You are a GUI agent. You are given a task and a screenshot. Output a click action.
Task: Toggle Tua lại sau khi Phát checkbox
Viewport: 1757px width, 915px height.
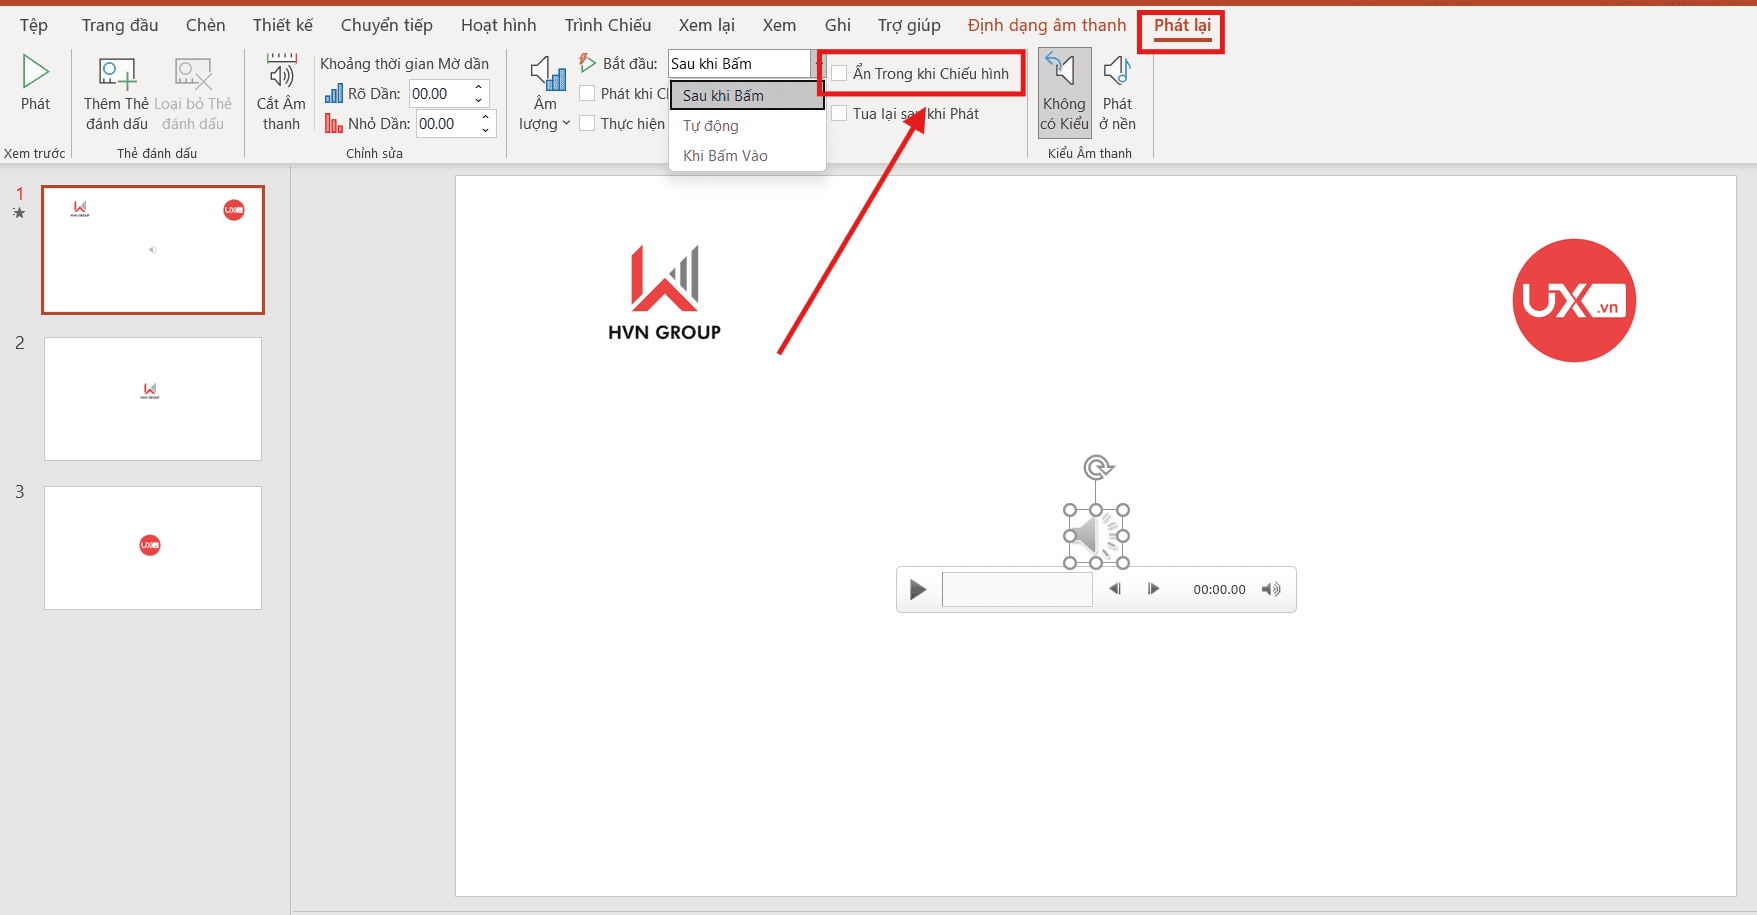point(840,114)
